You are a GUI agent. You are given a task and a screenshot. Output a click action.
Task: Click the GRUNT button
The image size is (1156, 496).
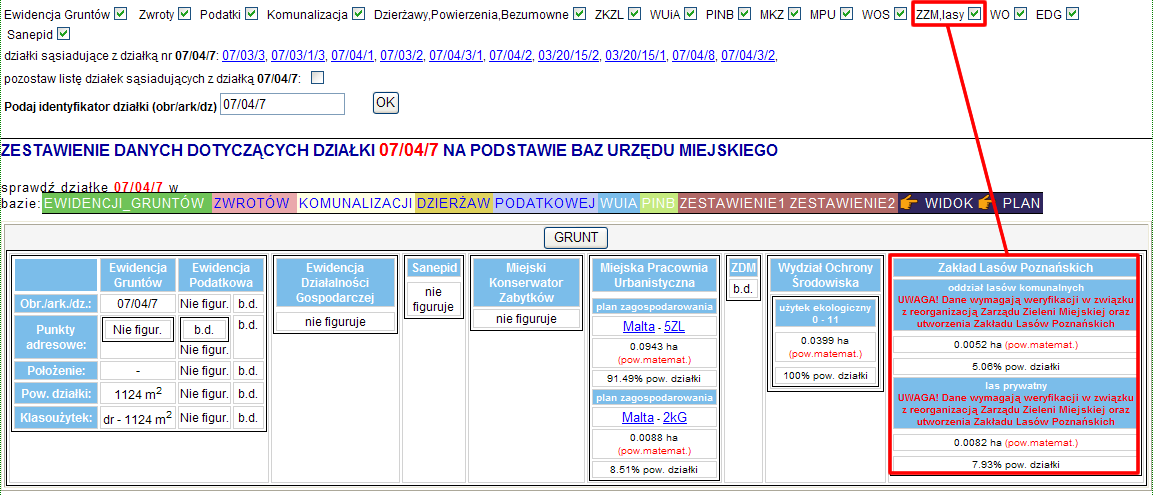[575, 238]
